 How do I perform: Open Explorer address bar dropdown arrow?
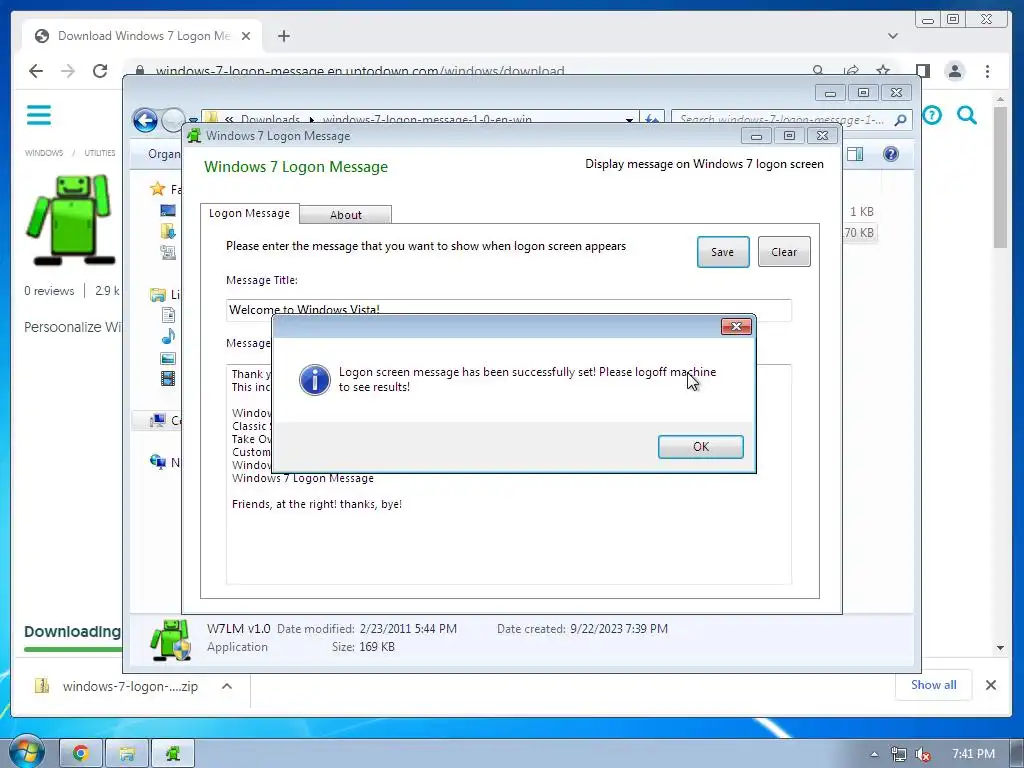(x=629, y=120)
